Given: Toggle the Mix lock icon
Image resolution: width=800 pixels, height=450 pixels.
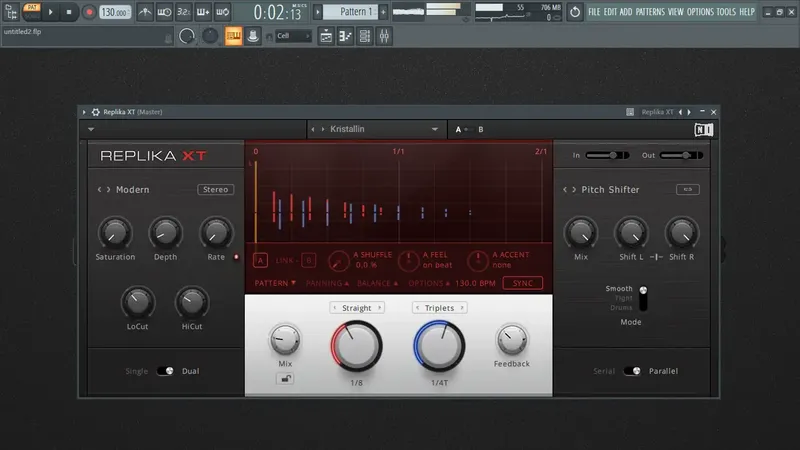Looking at the screenshot, I should click(285, 379).
